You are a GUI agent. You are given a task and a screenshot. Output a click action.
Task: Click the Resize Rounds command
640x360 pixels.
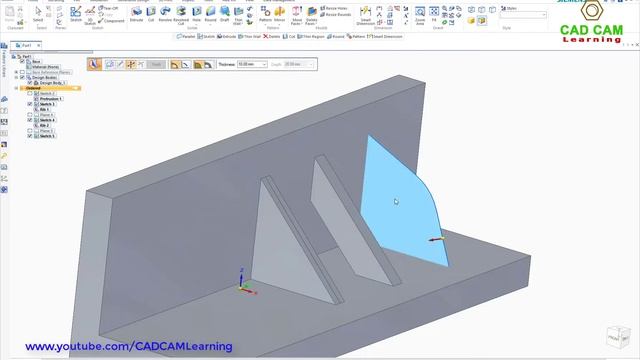[336, 14]
